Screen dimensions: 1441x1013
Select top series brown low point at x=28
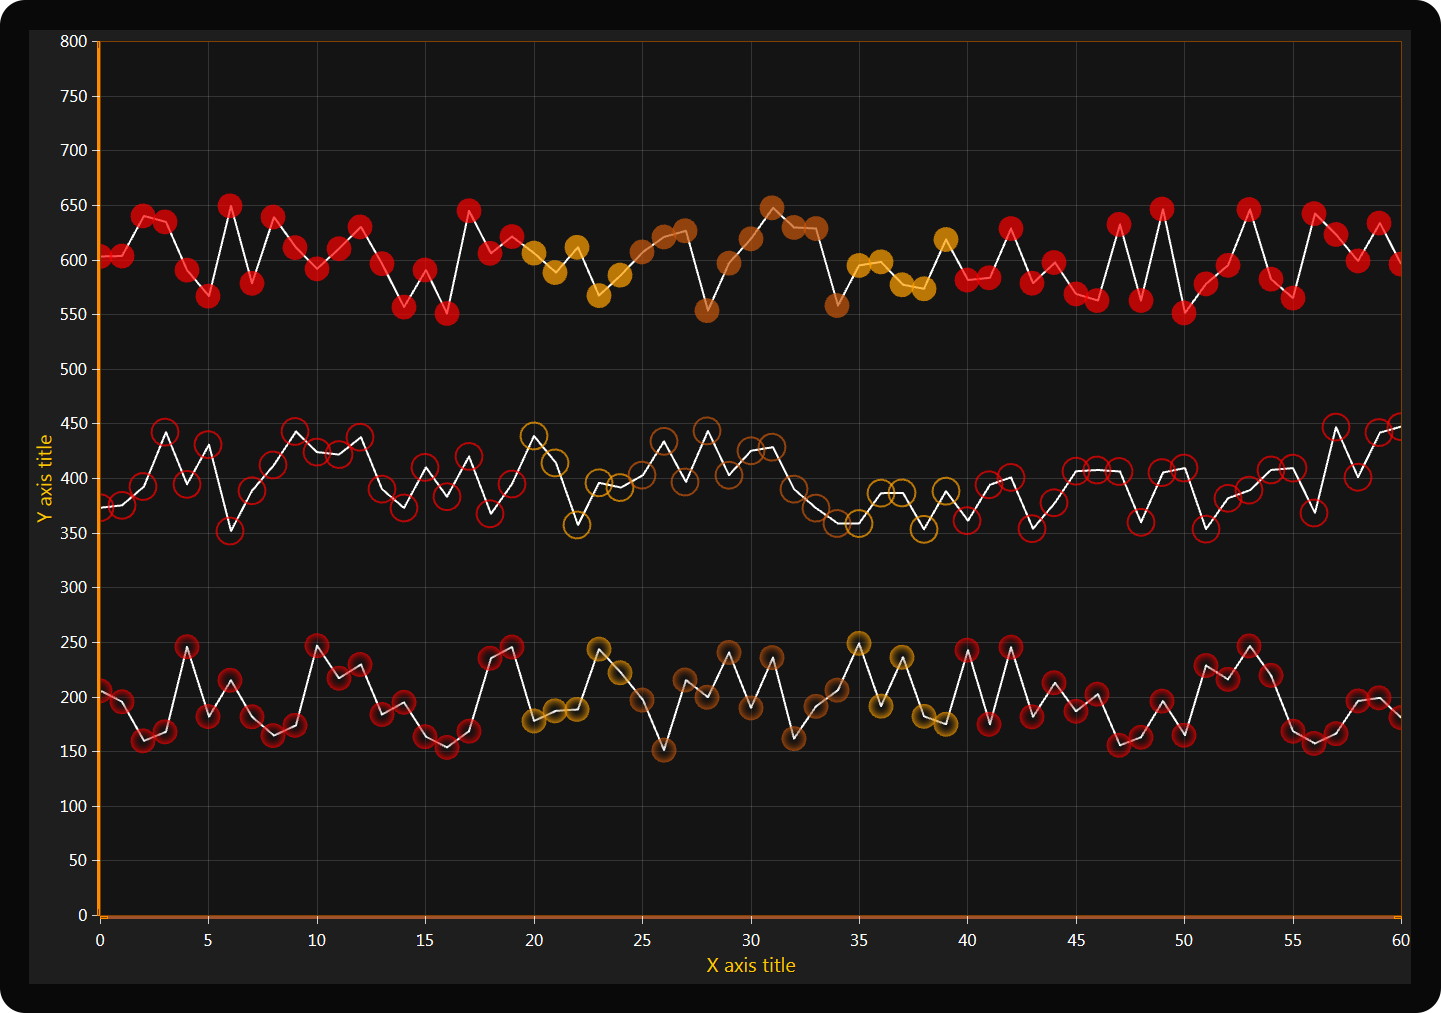point(707,311)
